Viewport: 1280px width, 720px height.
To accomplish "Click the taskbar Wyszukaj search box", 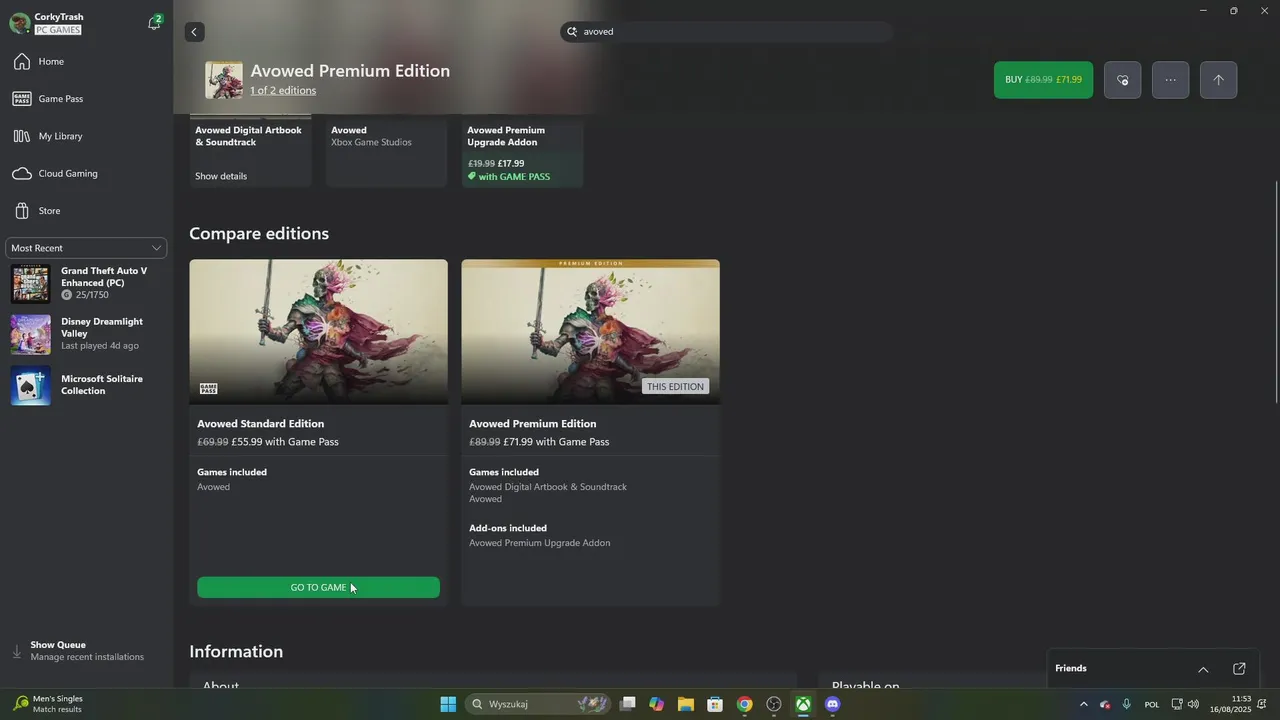I will (x=540, y=704).
